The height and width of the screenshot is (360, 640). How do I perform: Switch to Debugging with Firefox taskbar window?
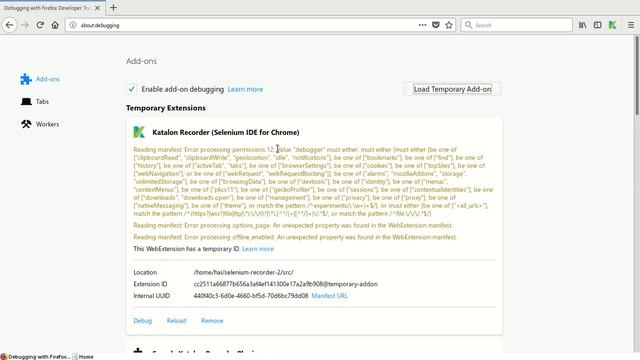point(36,356)
